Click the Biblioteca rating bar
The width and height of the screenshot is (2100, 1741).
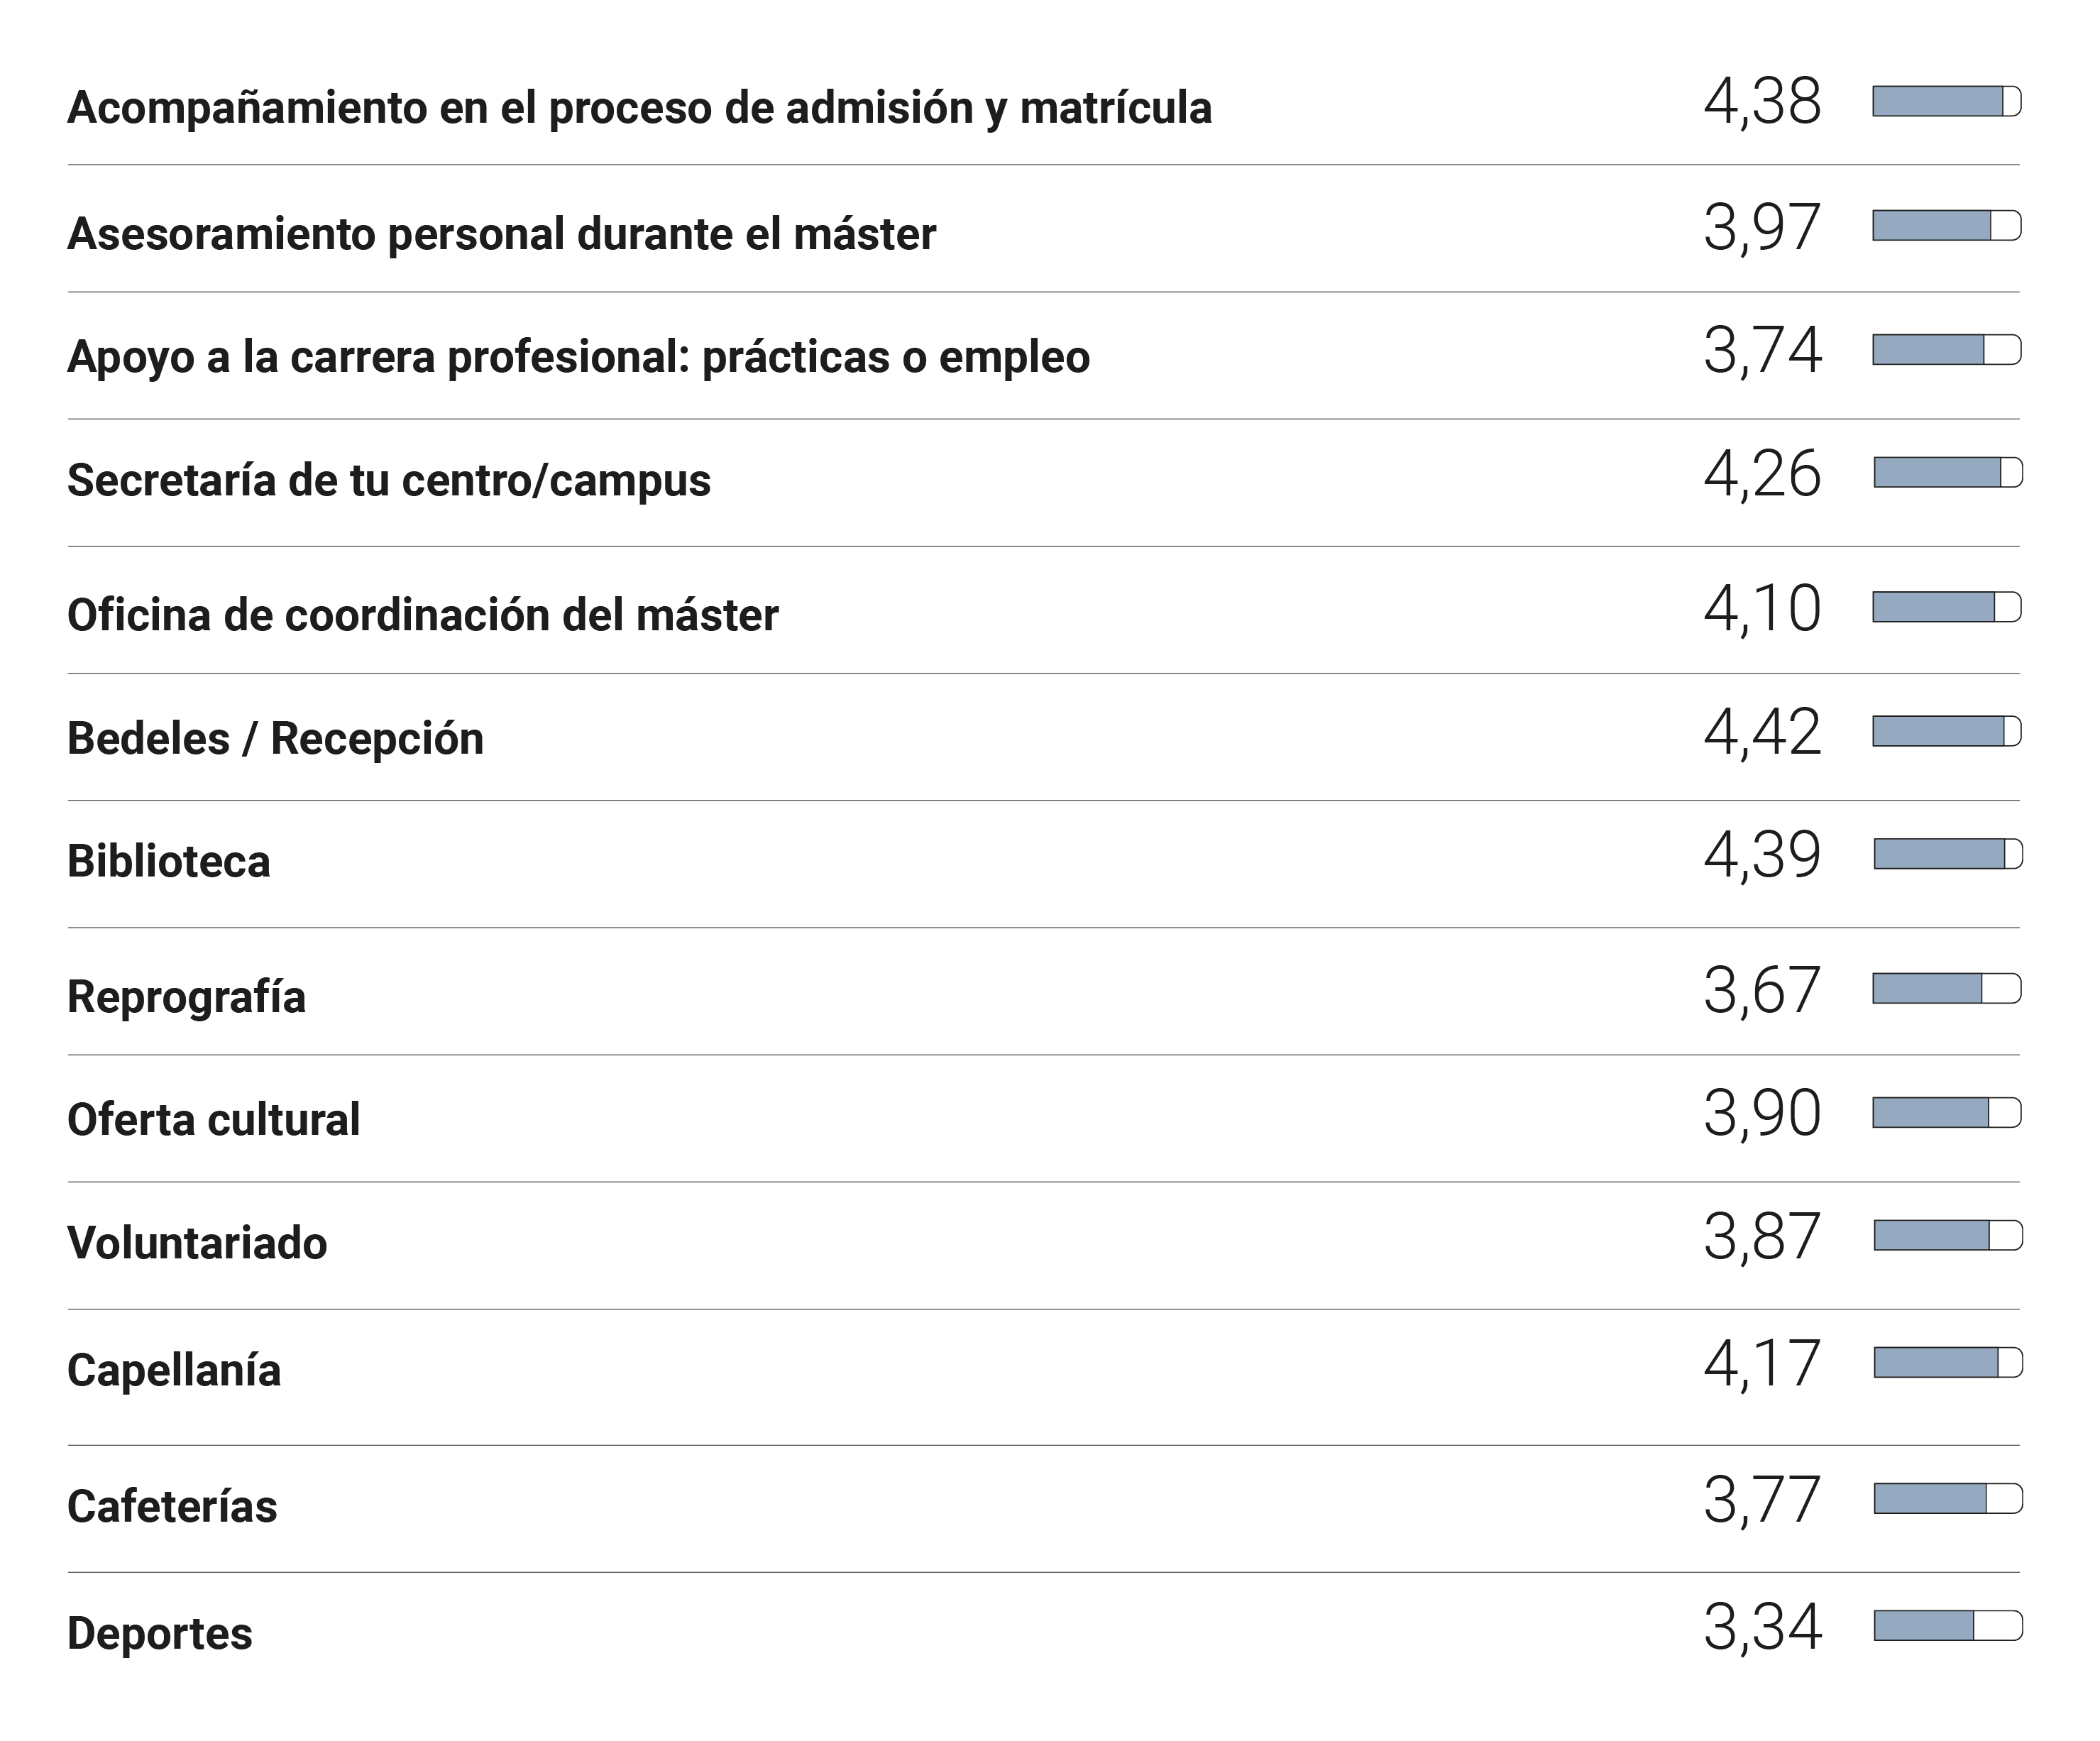point(1947,854)
